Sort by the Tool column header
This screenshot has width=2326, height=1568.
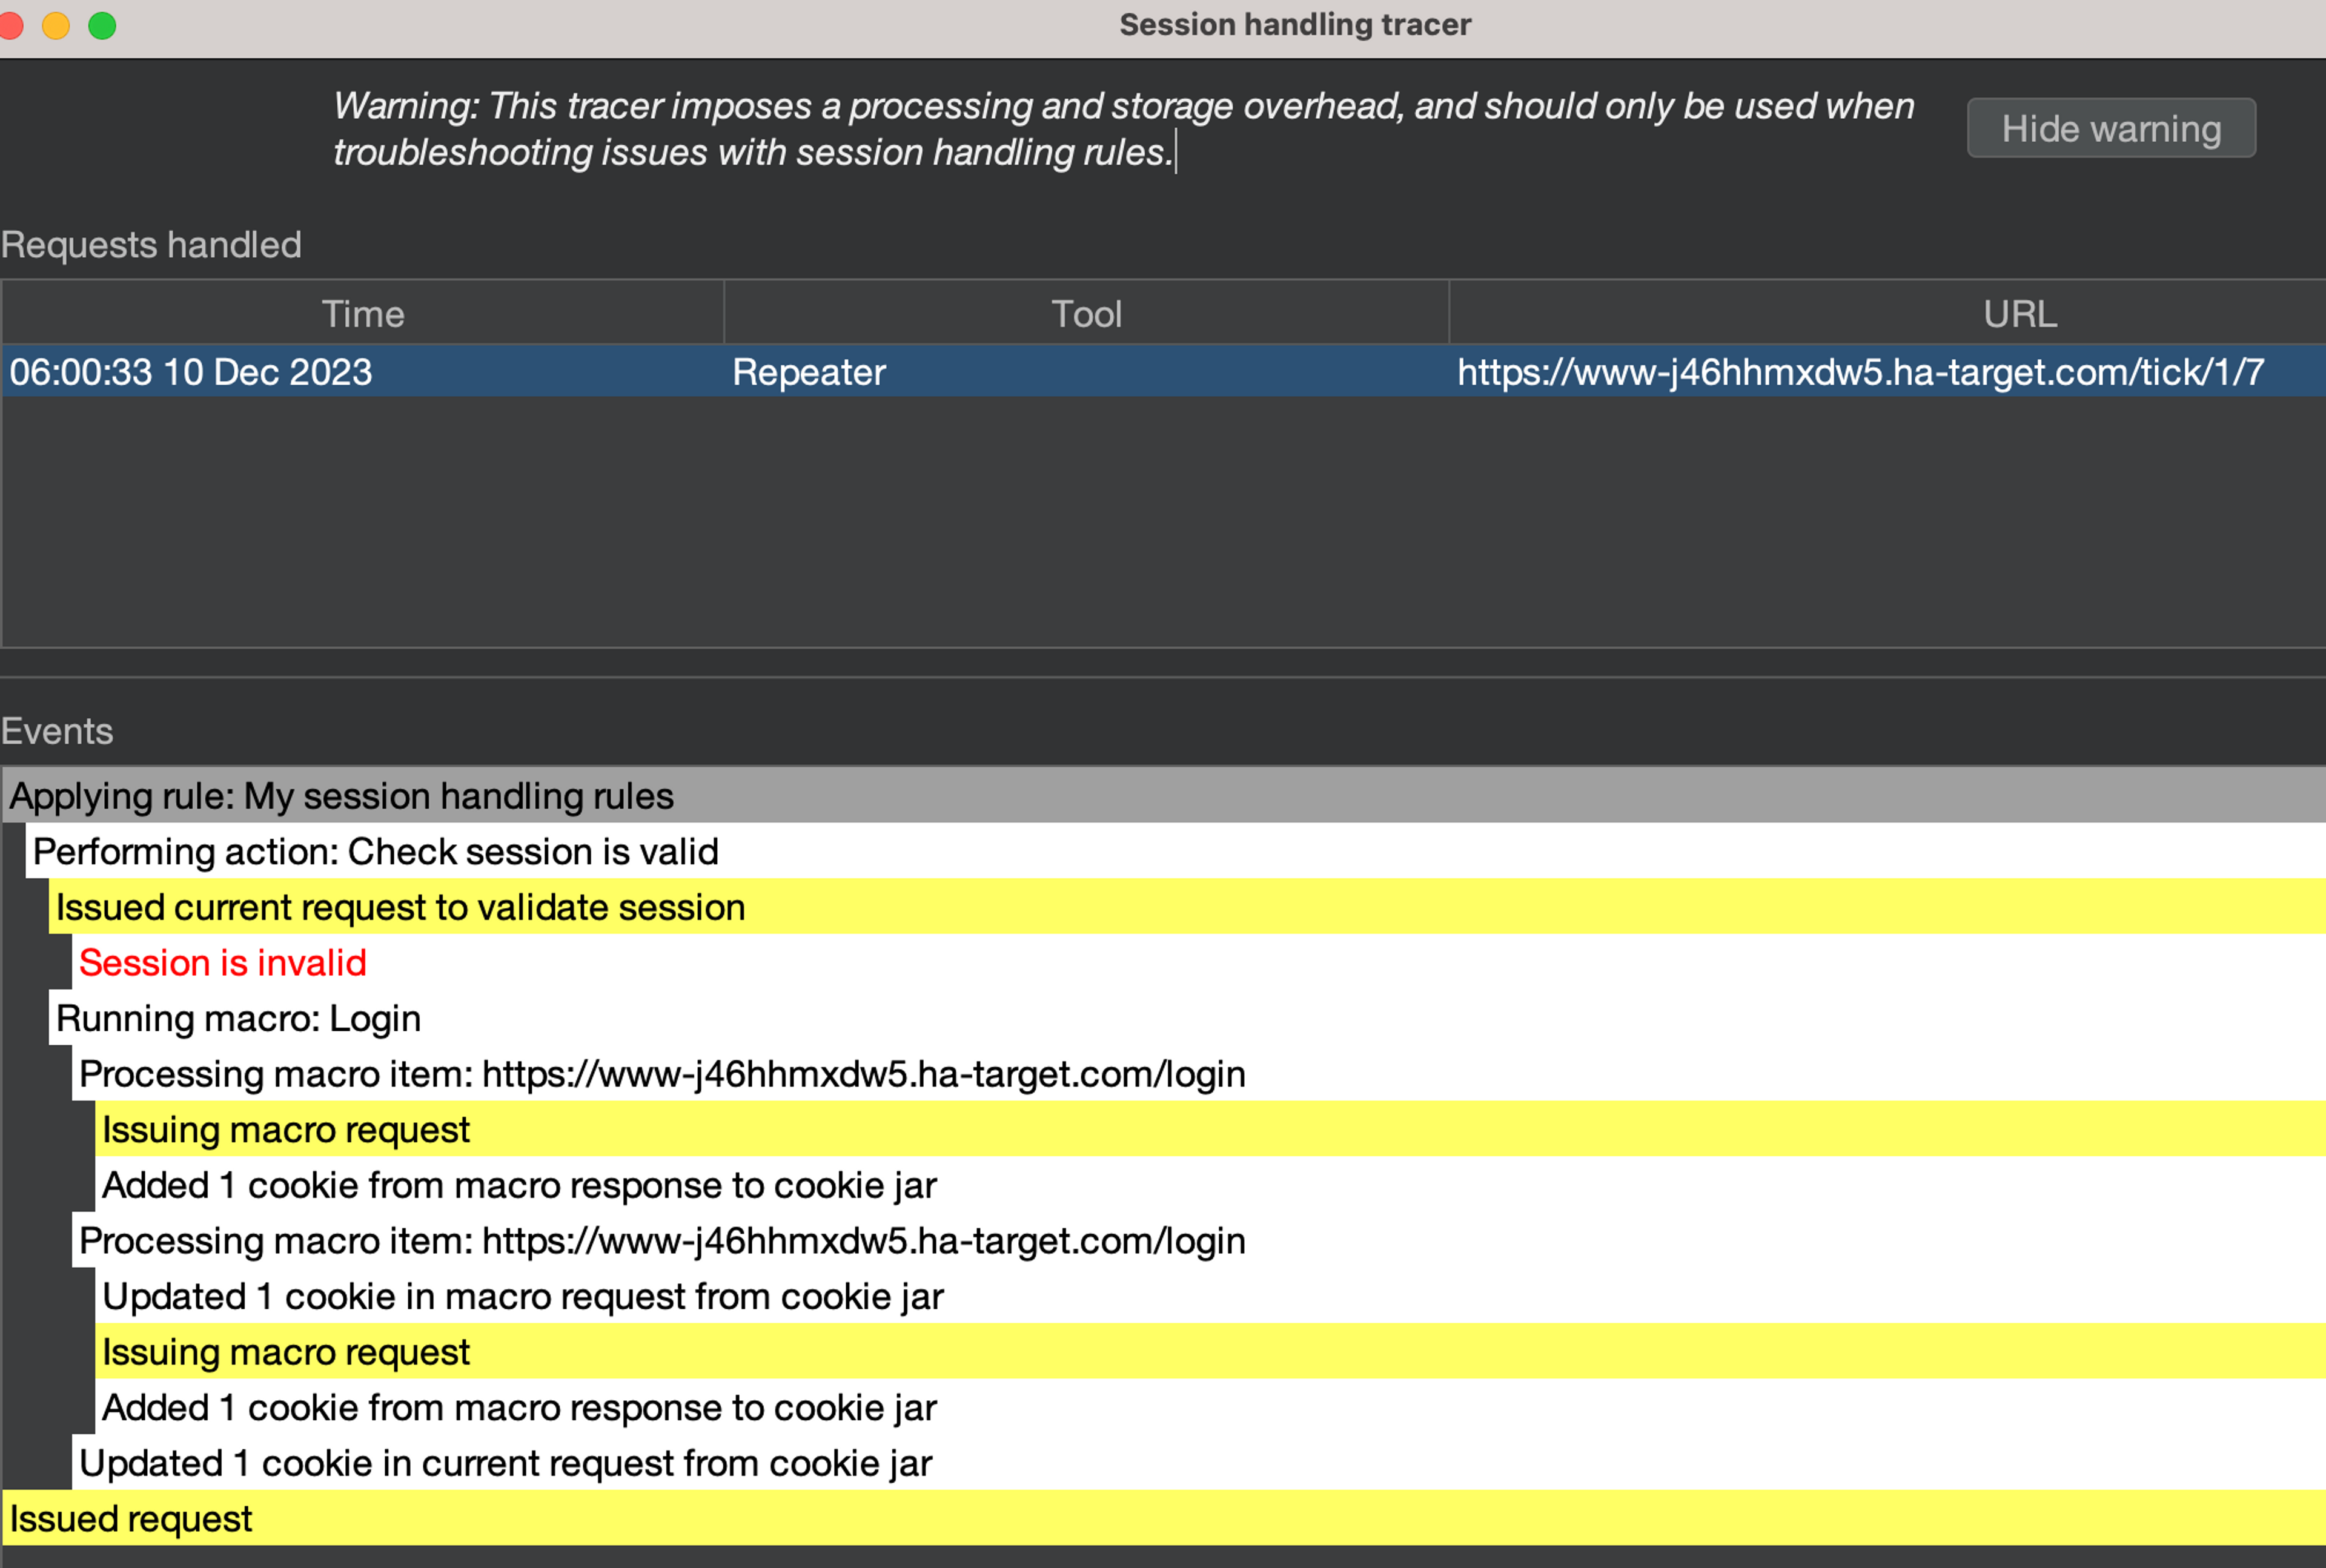tap(1086, 314)
